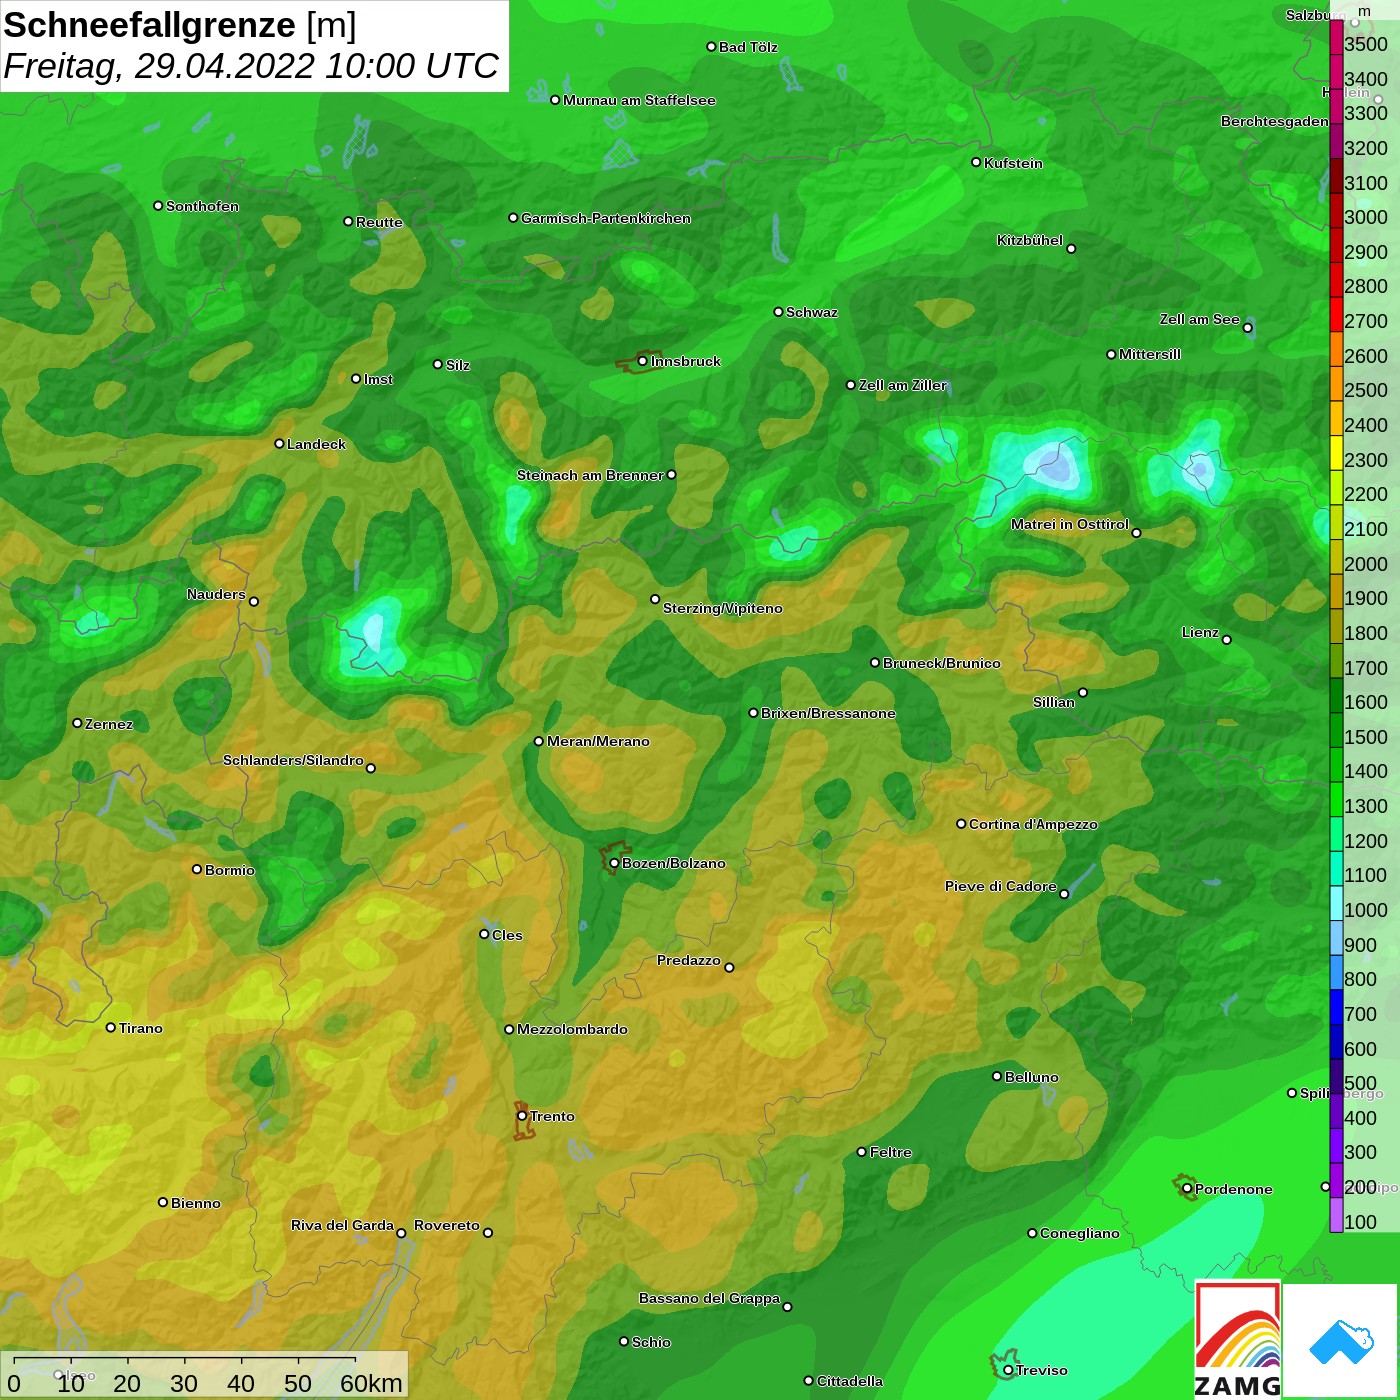Viewport: 1400px width, 1400px height.
Task: Click the Meran/Merano label
Action: click(598, 741)
